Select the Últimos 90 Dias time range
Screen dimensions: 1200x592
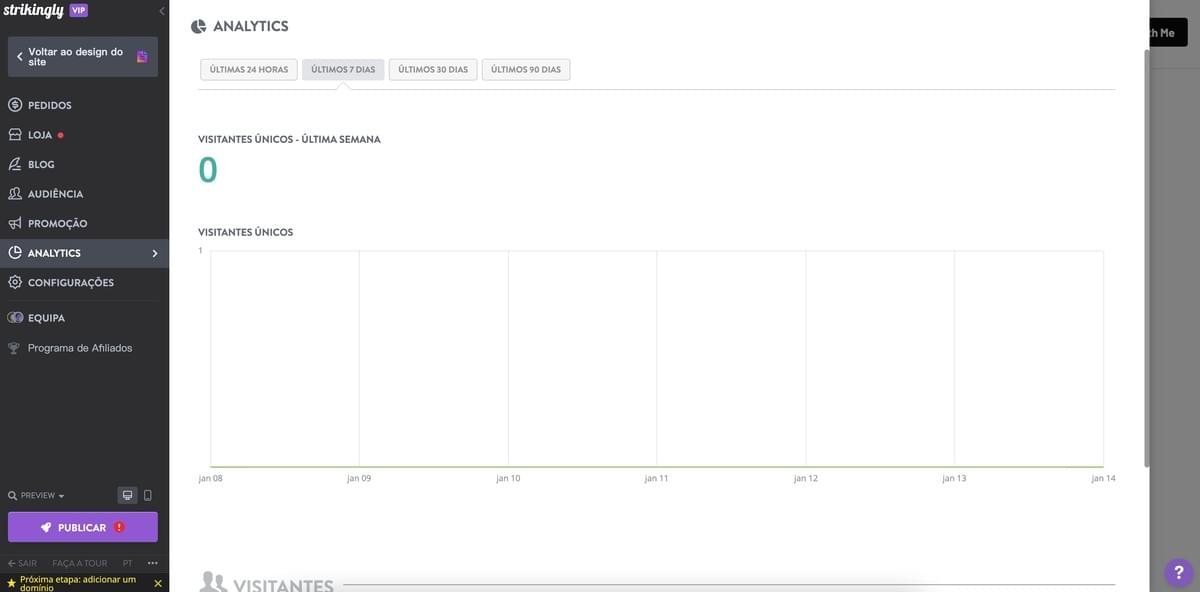(526, 68)
